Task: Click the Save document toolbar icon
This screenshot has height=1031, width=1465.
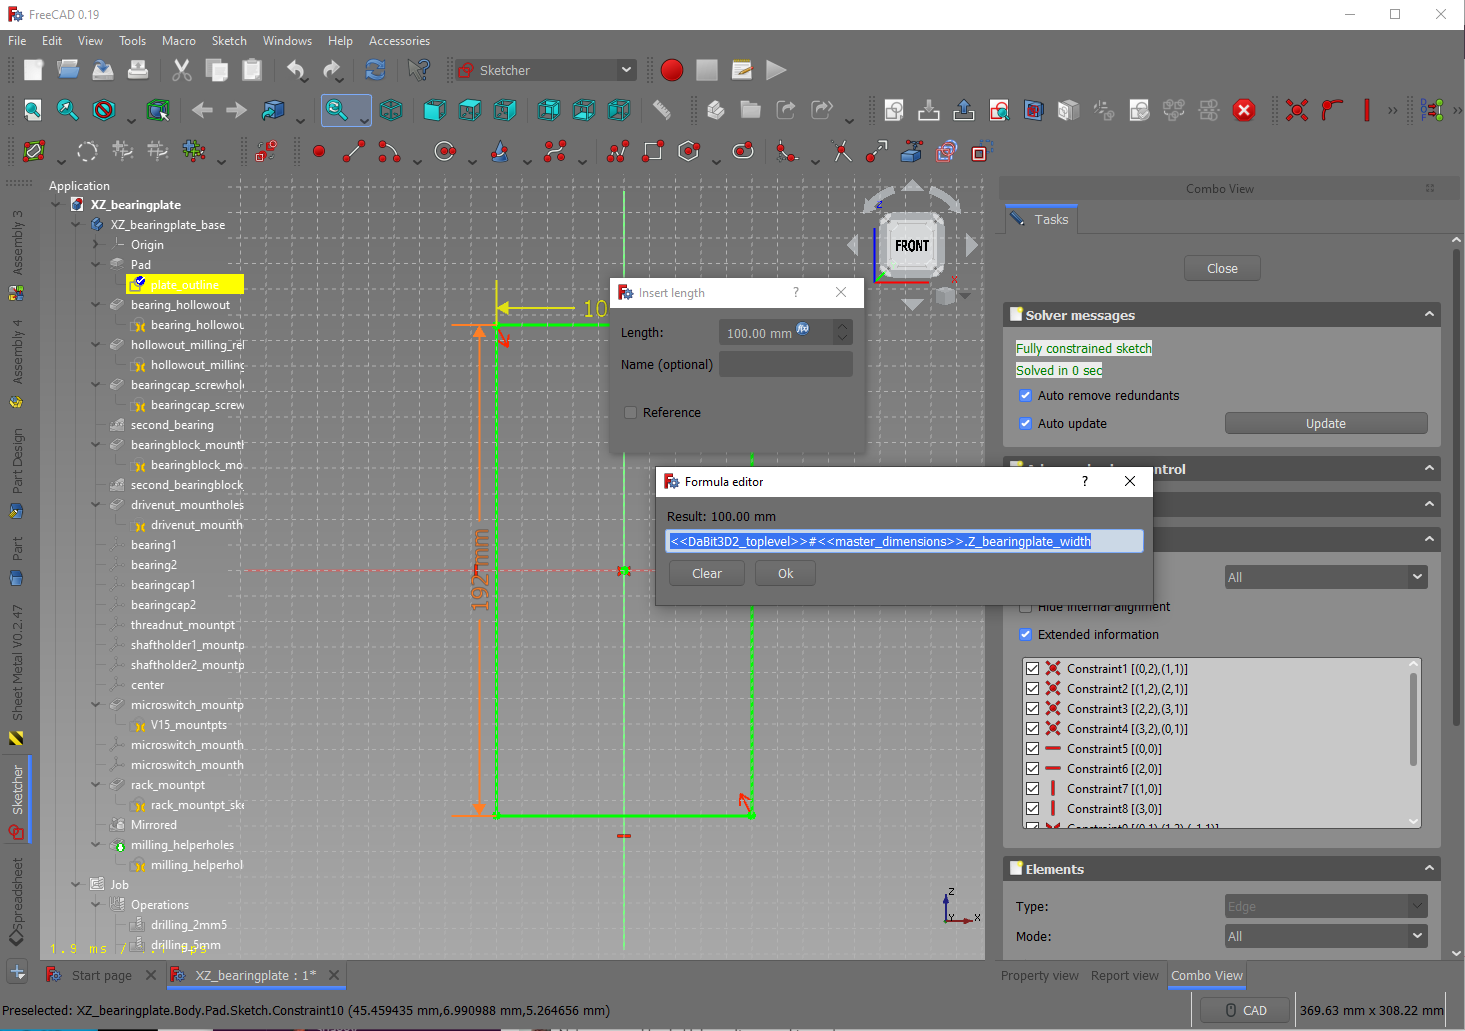Action: click(103, 70)
